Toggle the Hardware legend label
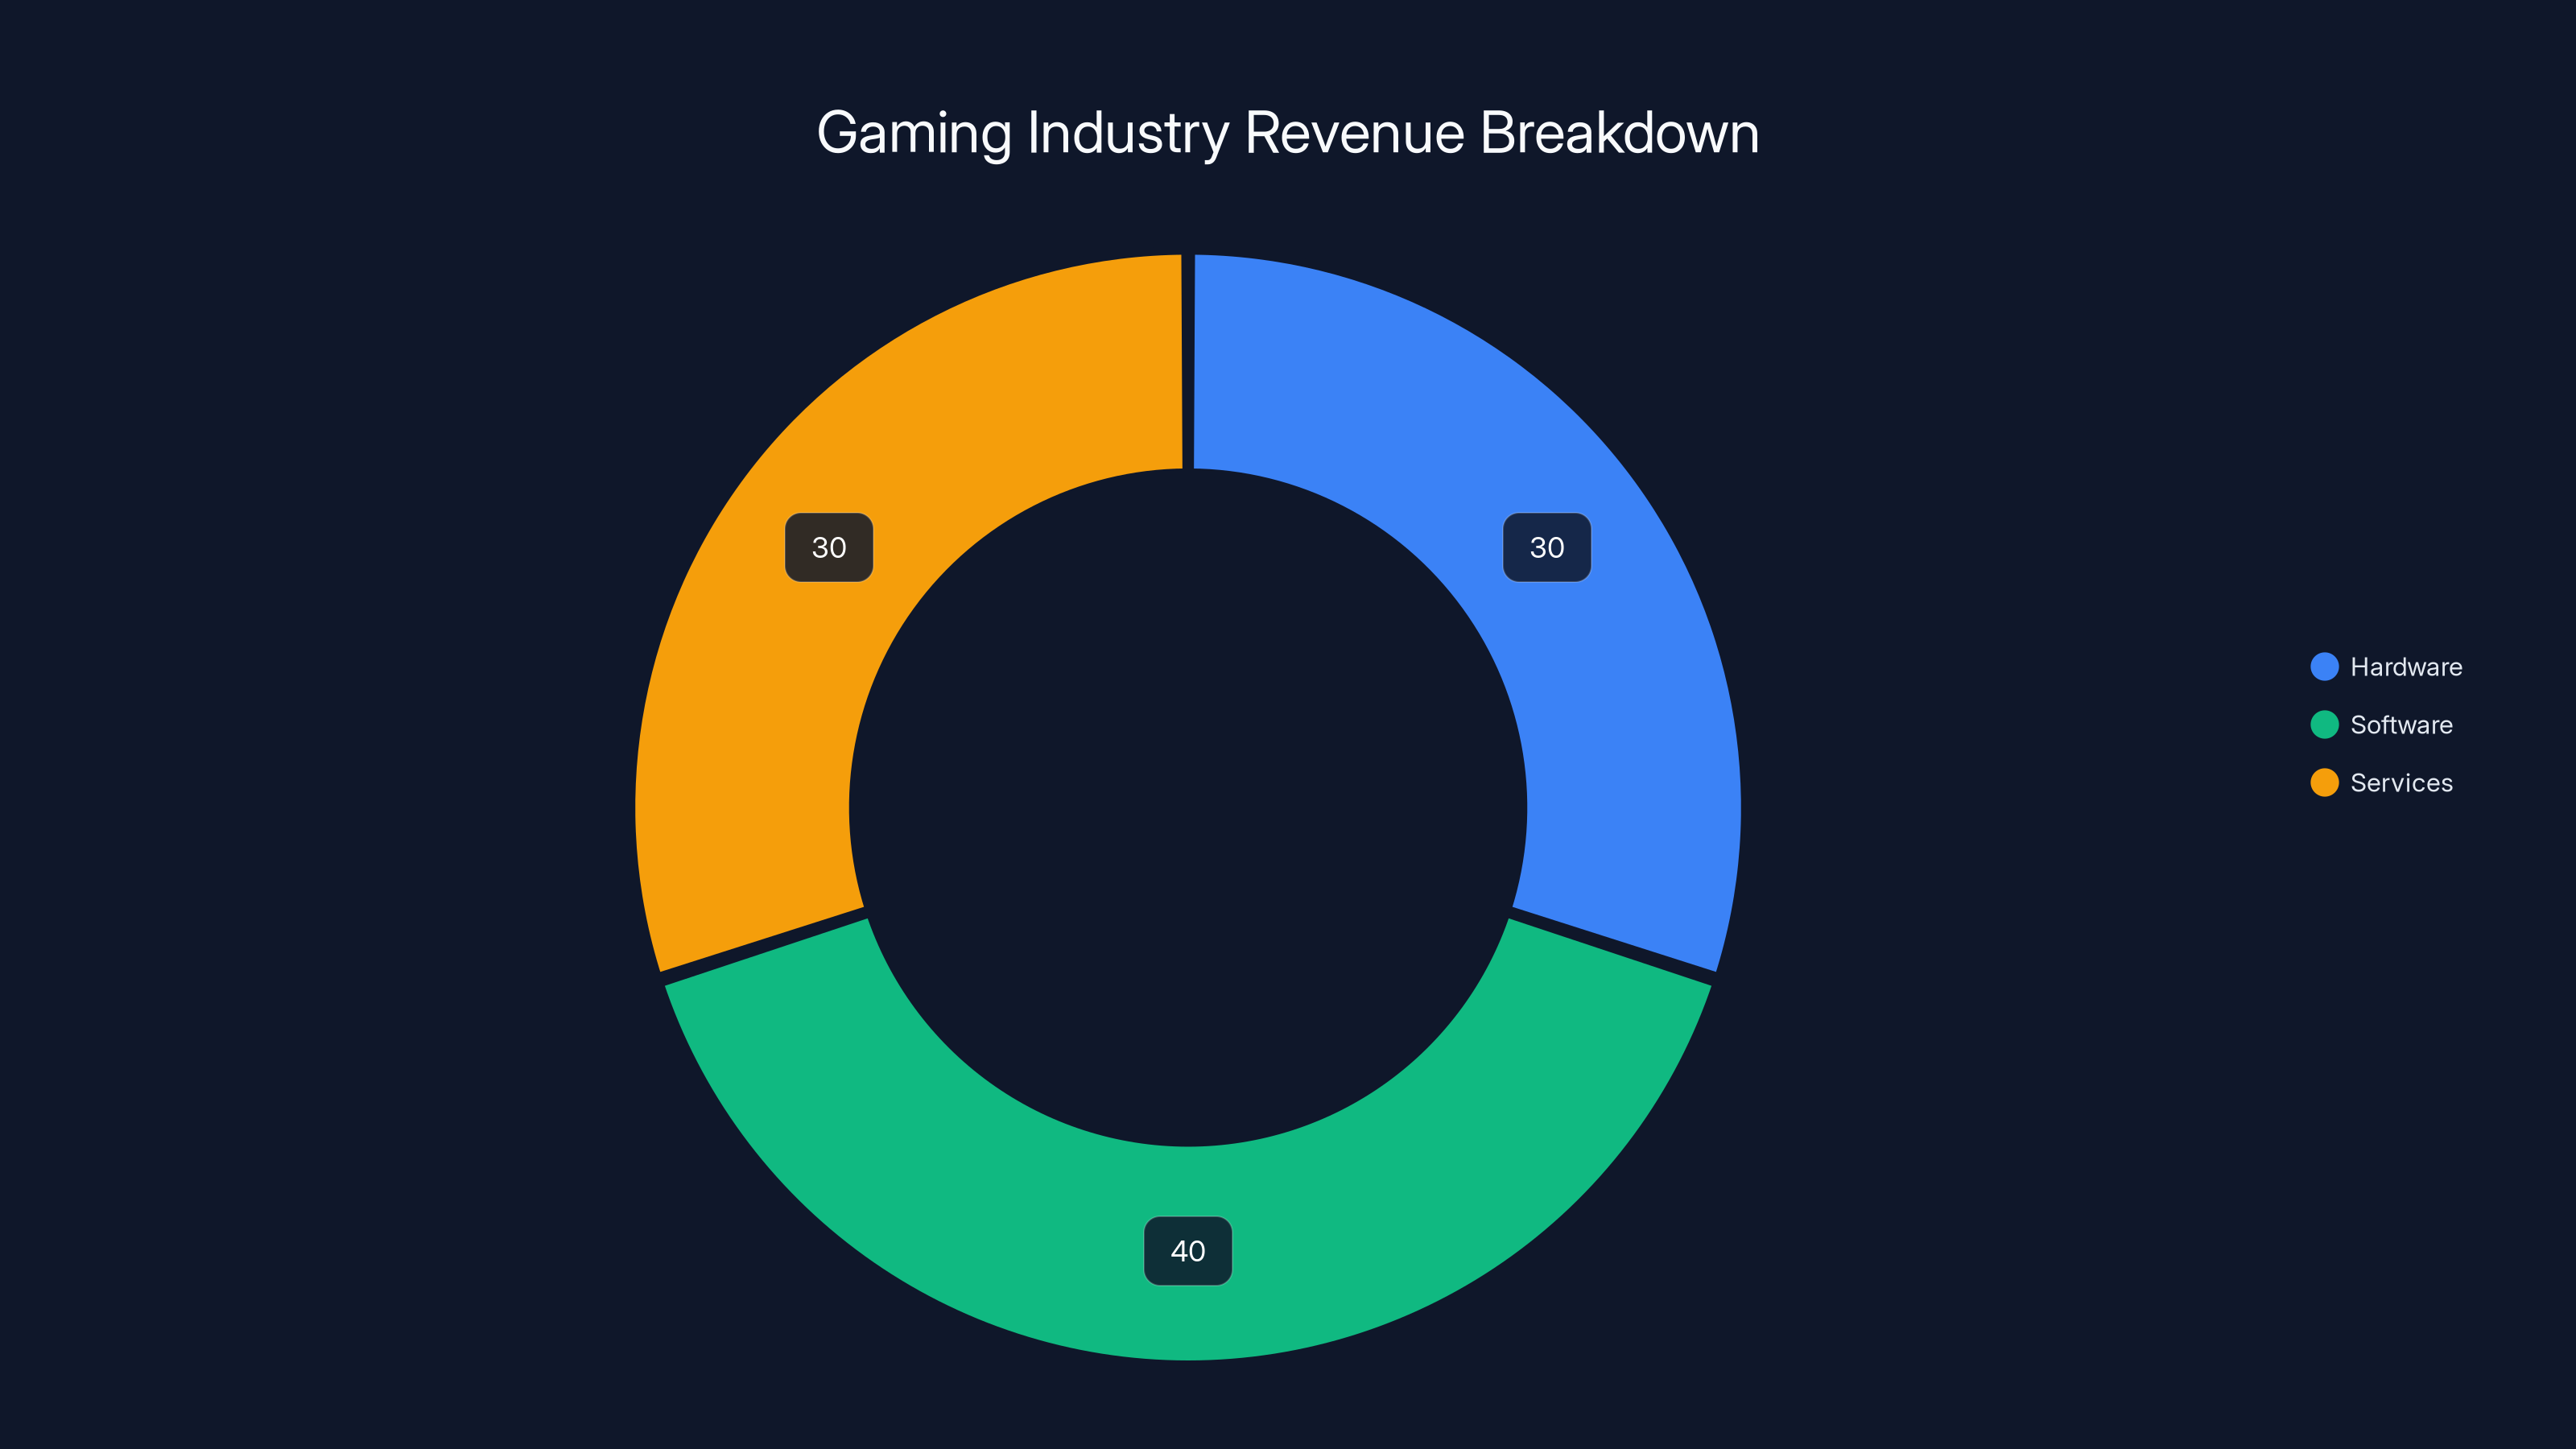2576x1449 pixels. pyautogui.click(x=2406, y=667)
